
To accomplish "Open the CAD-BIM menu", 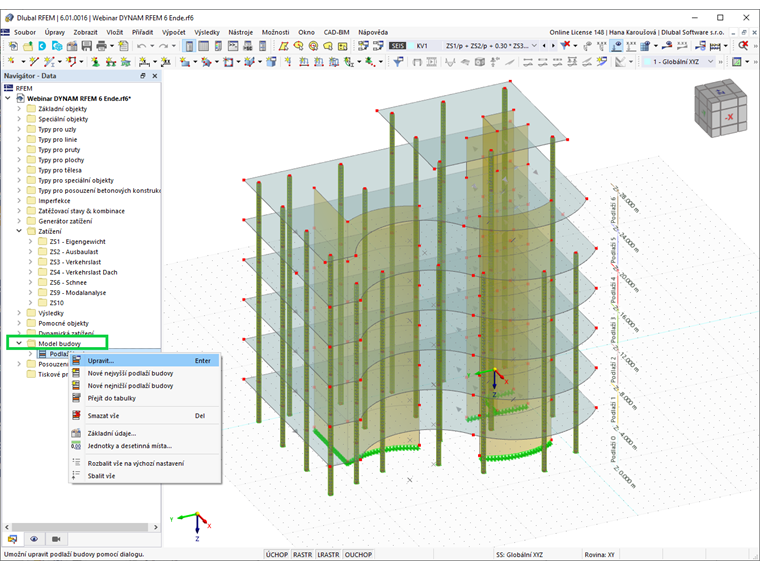I will pyautogui.click(x=336, y=32).
